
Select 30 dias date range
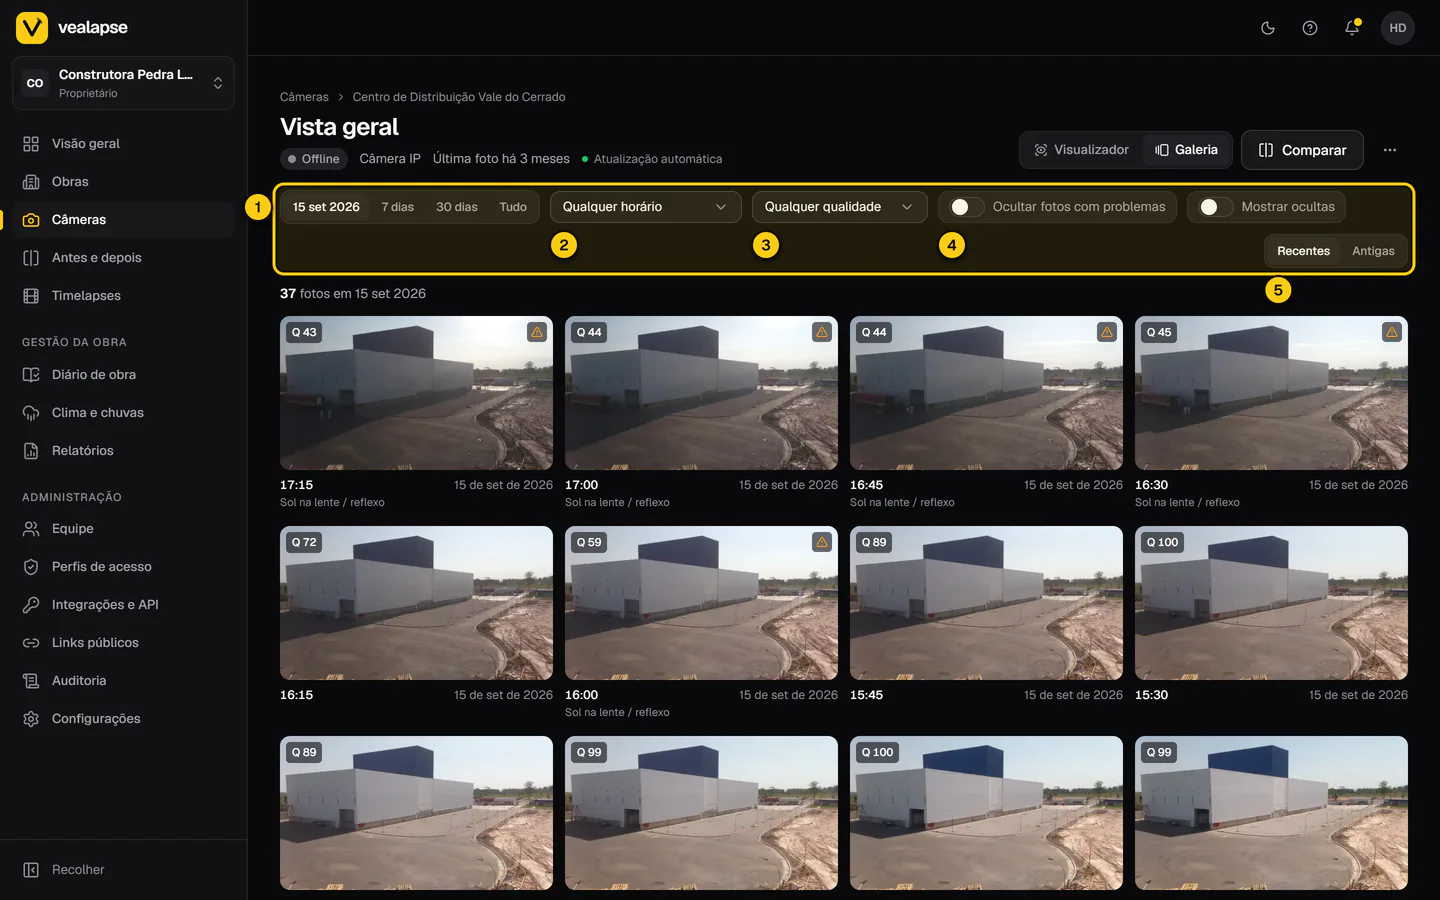coord(456,207)
